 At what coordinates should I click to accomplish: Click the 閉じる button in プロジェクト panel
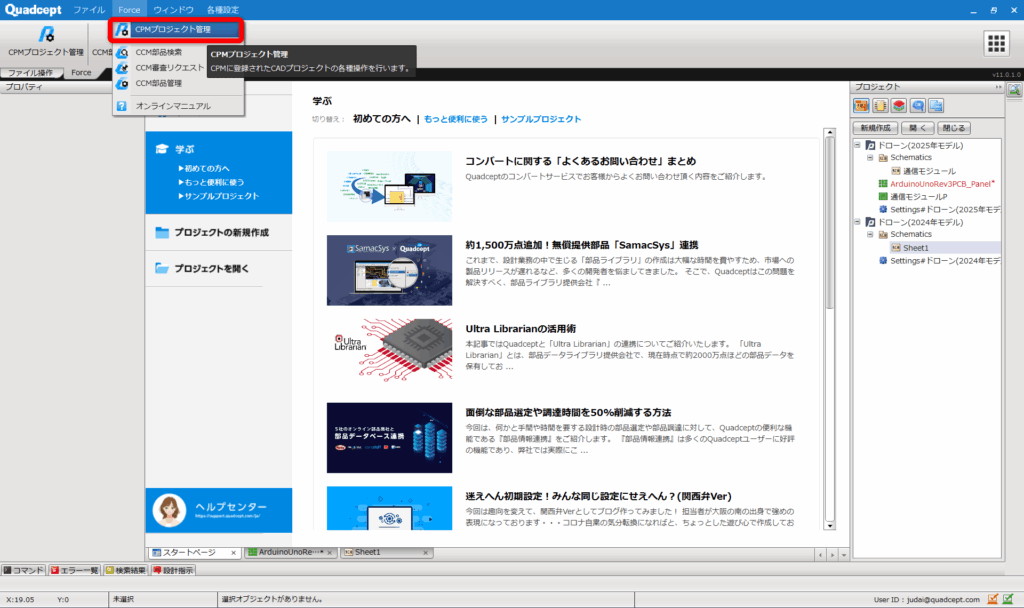[954, 128]
